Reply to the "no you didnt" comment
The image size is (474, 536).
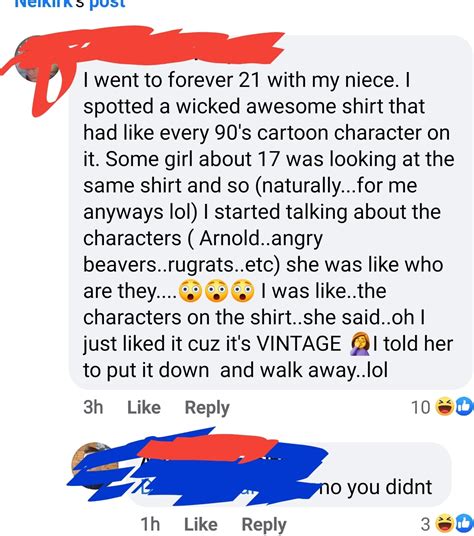pos(264,525)
